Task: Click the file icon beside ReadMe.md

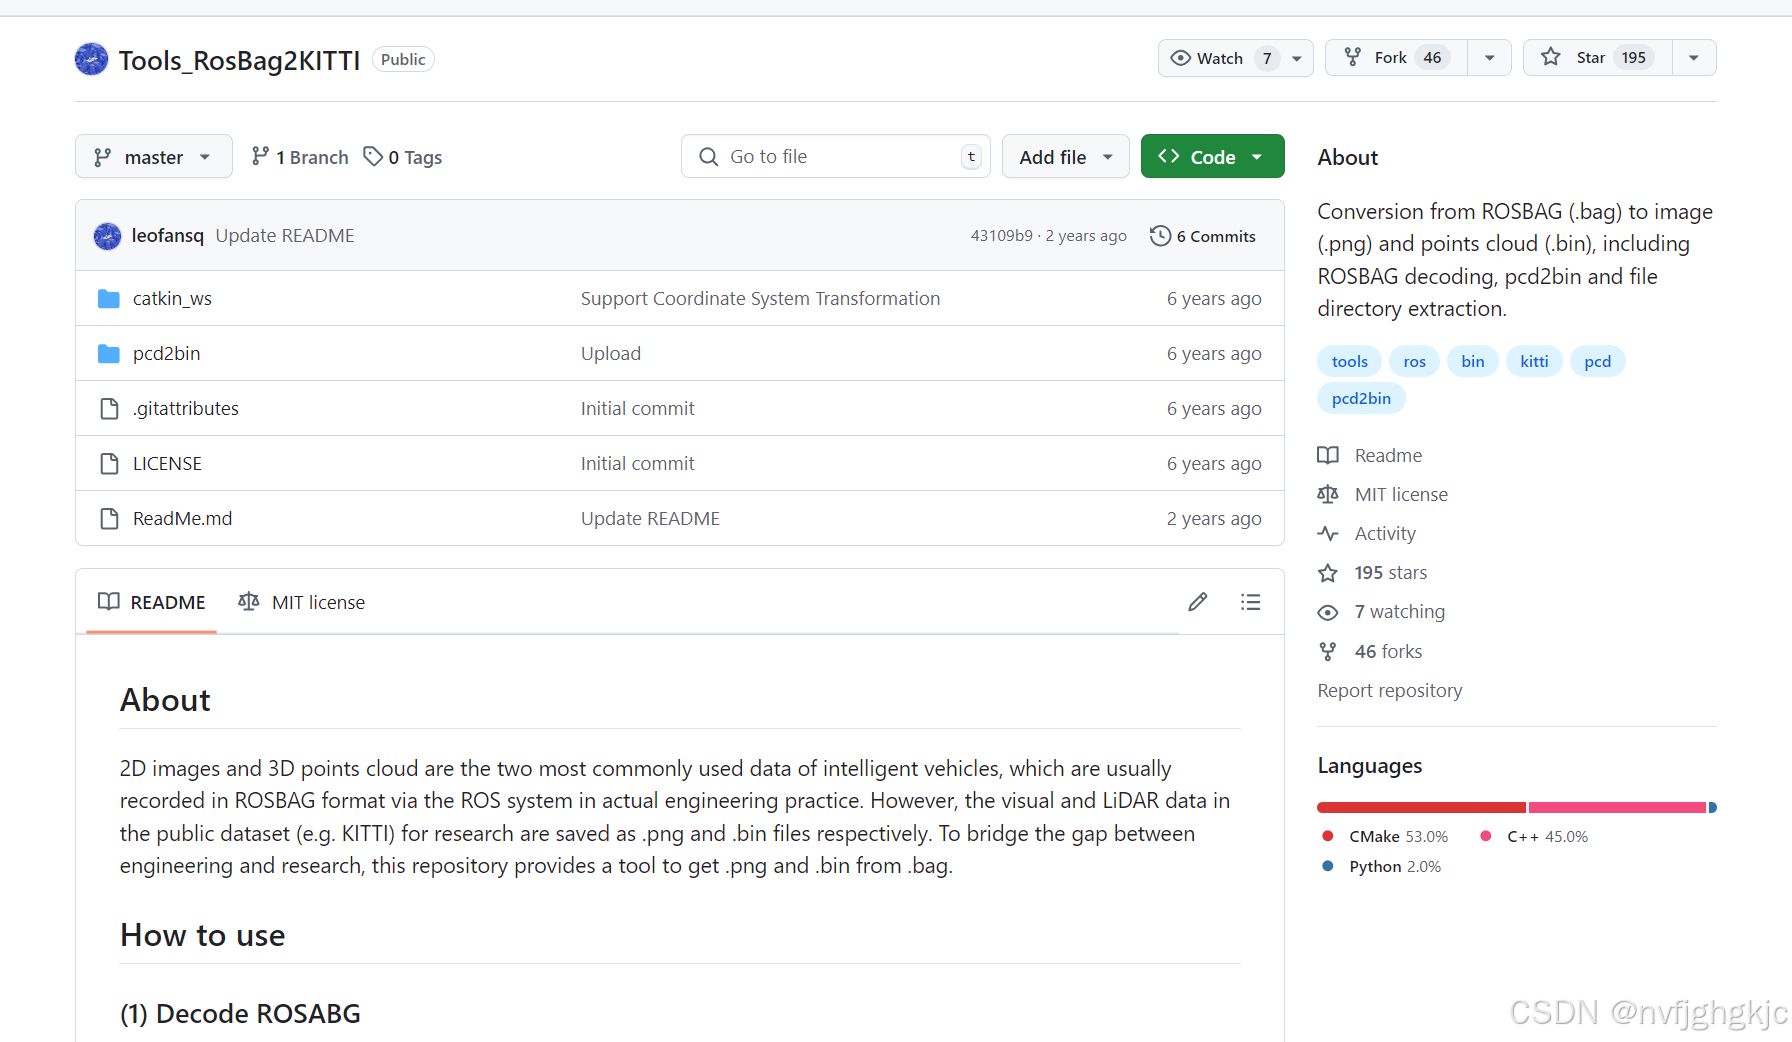Action: (x=109, y=519)
